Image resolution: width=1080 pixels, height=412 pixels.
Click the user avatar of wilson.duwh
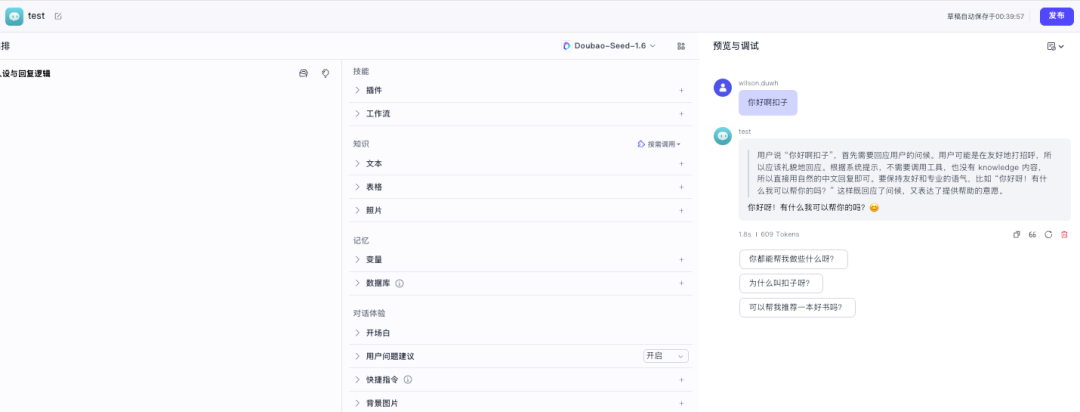point(723,87)
